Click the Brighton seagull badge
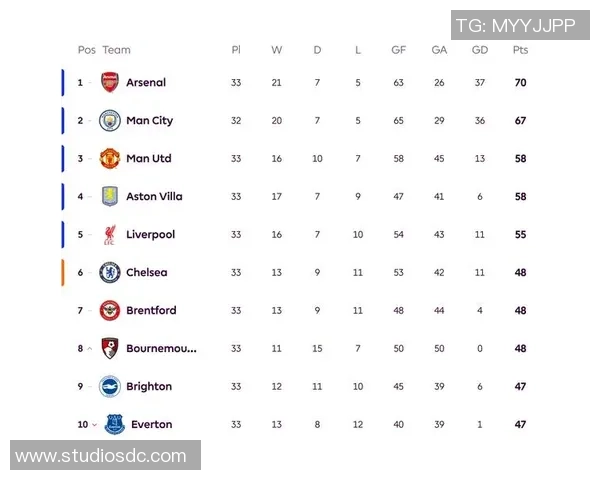The height and width of the screenshot is (480, 600). [110, 387]
